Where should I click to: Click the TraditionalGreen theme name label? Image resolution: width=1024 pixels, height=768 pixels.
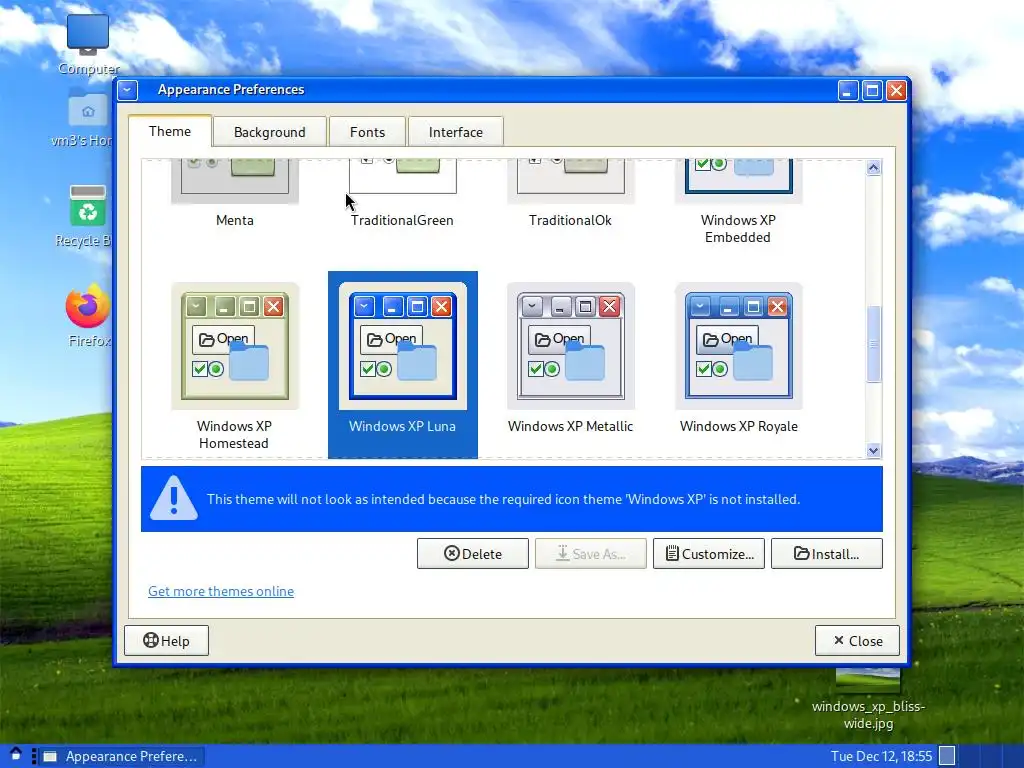click(402, 220)
